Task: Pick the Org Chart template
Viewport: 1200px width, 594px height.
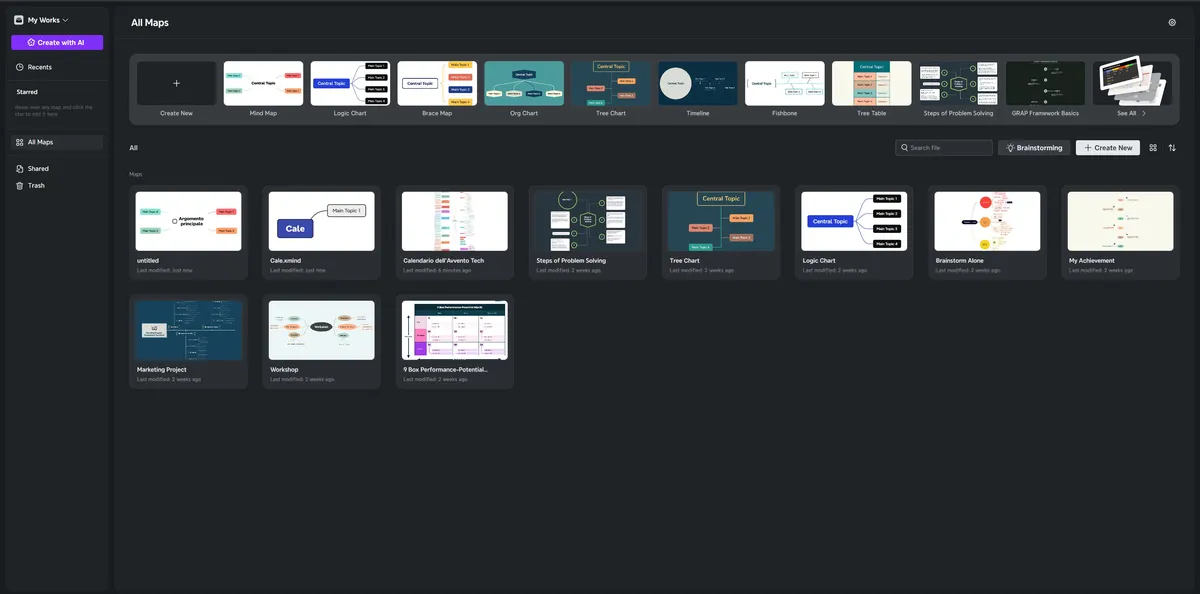Action: coord(524,84)
